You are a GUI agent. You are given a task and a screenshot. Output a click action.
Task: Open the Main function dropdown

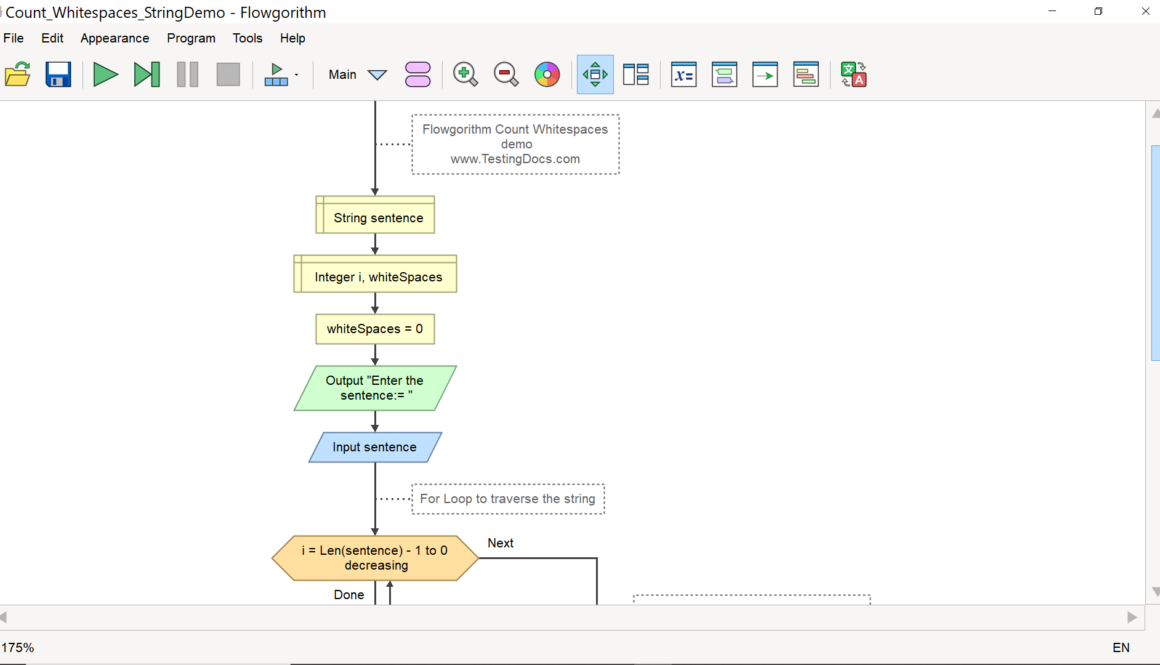[x=357, y=75]
